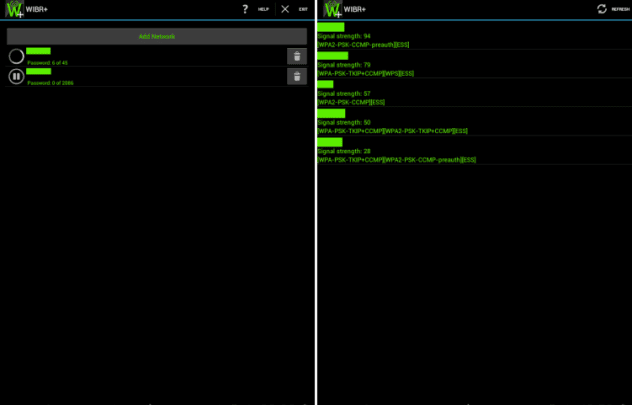Select the 'Password: 6 of 45' text
The image size is (632, 405).
pyautogui.click(x=48, y=63)
